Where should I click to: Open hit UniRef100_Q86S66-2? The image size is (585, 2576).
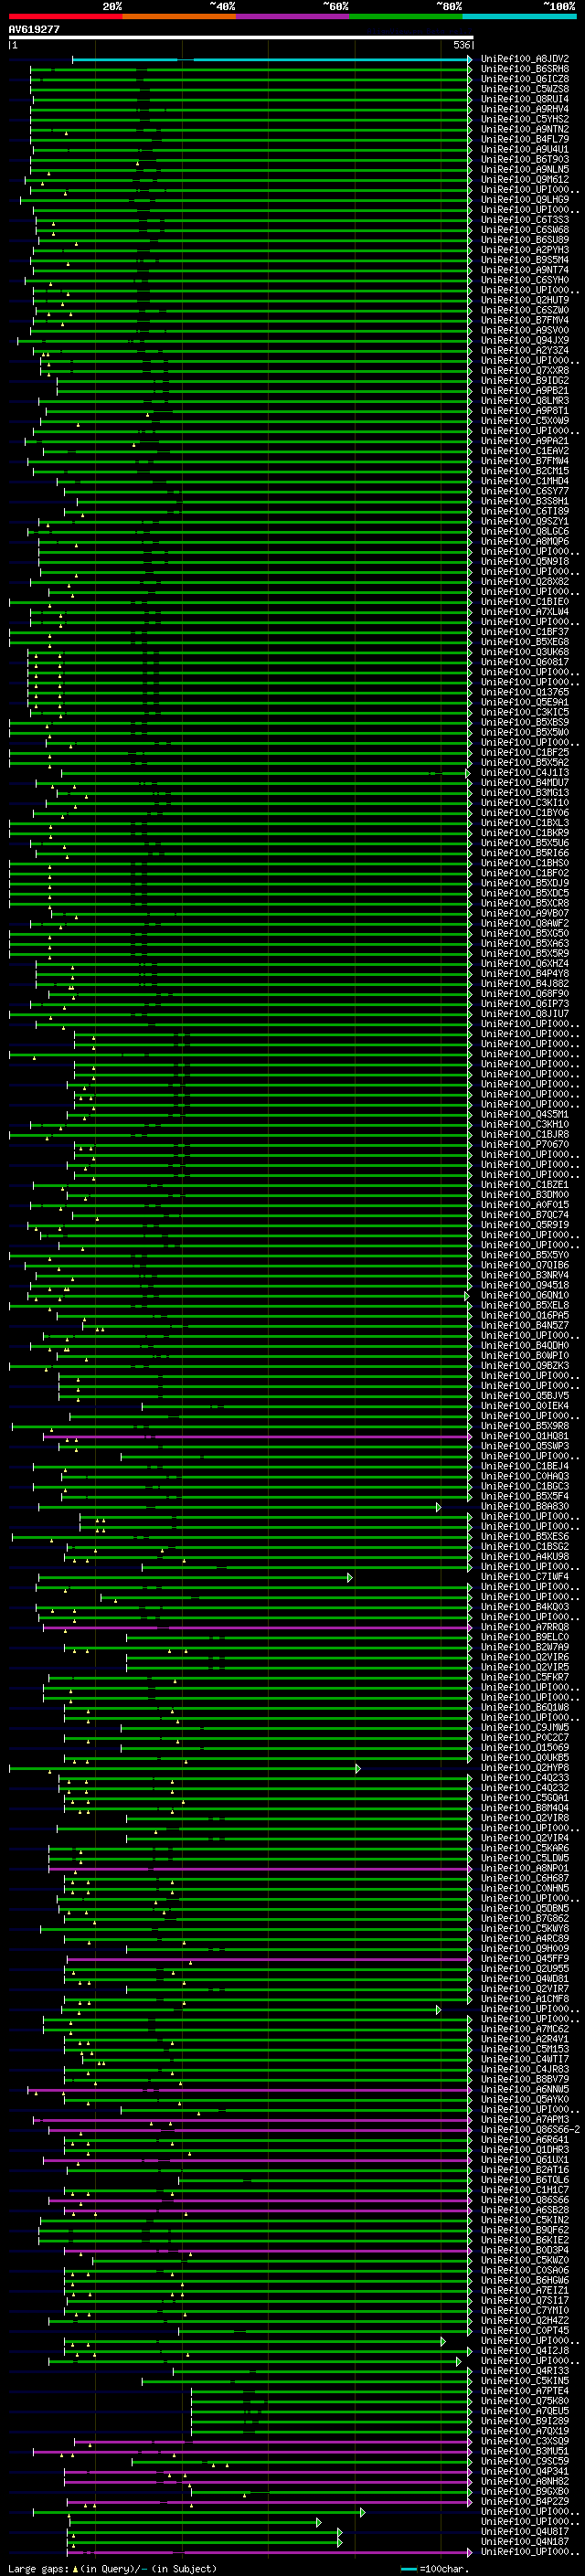click(x=531, y=2129)
